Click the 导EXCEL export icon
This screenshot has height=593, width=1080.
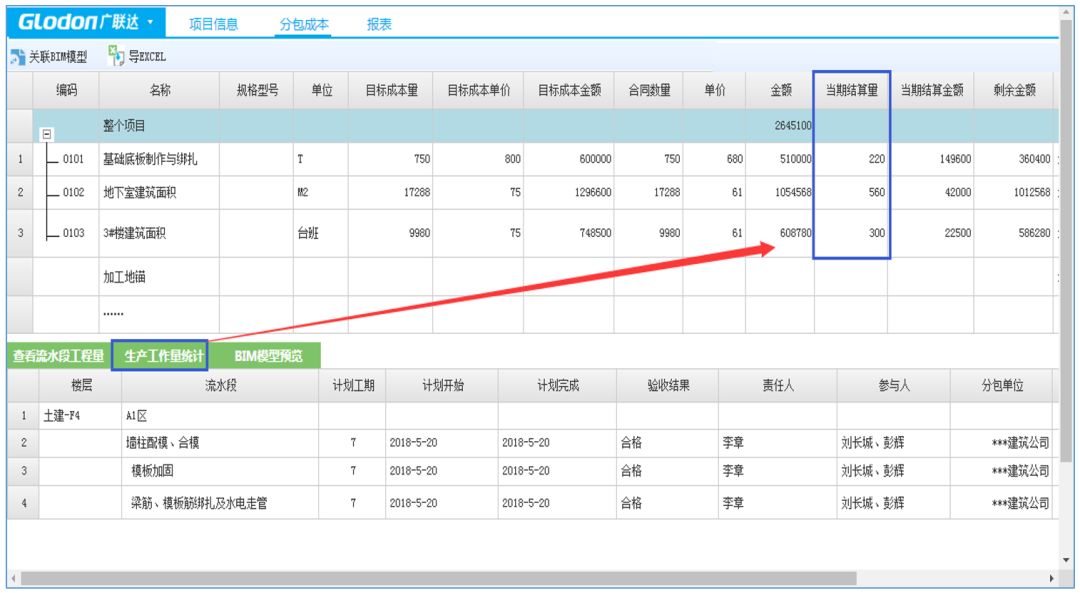tap(117, 56)
